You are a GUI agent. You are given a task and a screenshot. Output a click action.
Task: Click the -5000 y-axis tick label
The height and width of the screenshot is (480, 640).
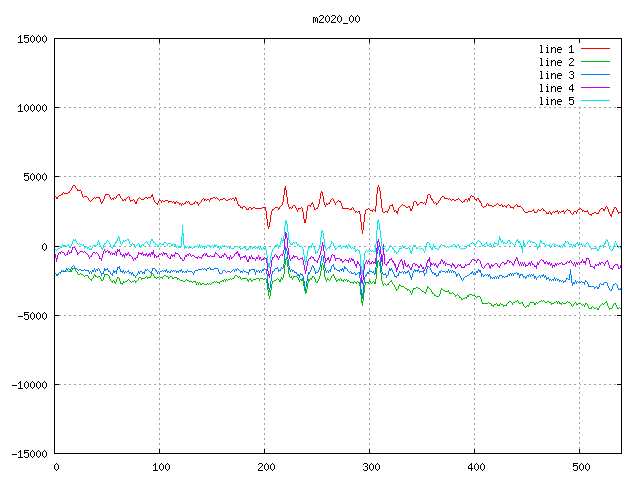pyautogui.click(x=32, y=315)
